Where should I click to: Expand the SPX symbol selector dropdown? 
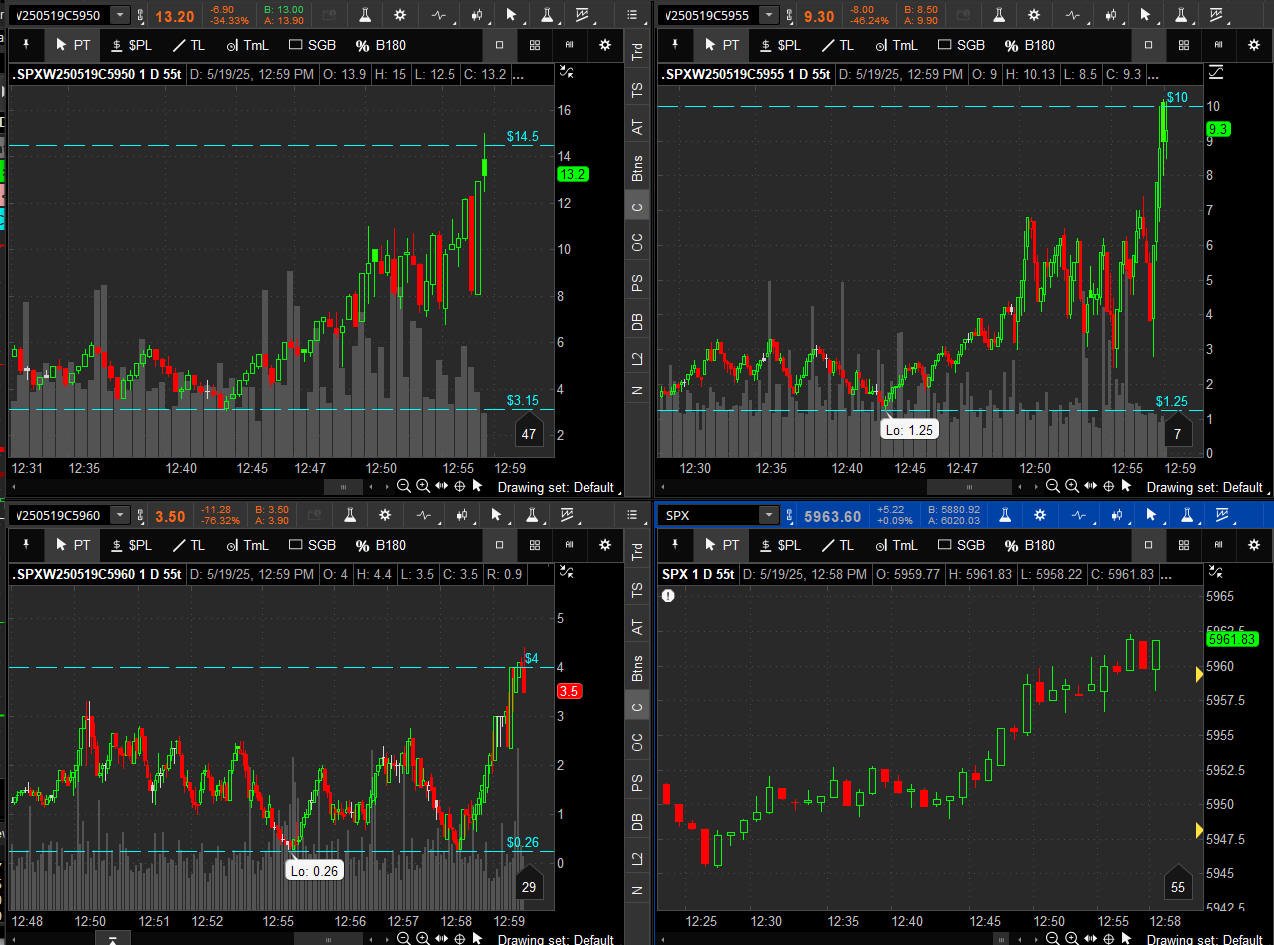[768, 515]
